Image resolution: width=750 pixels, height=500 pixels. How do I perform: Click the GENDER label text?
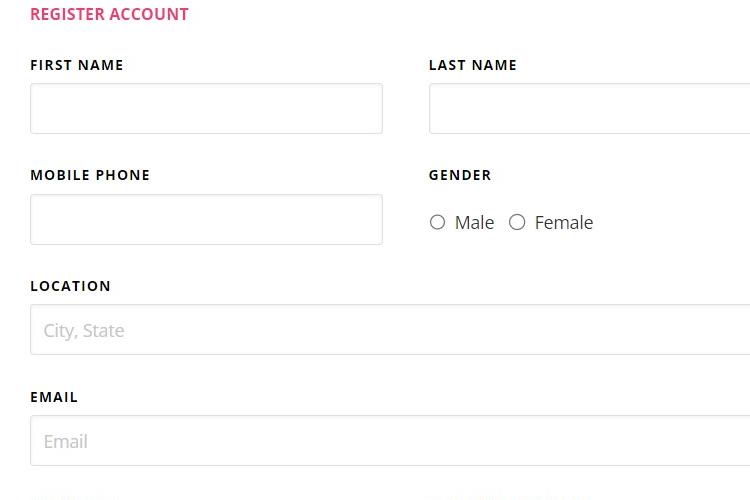460,175
